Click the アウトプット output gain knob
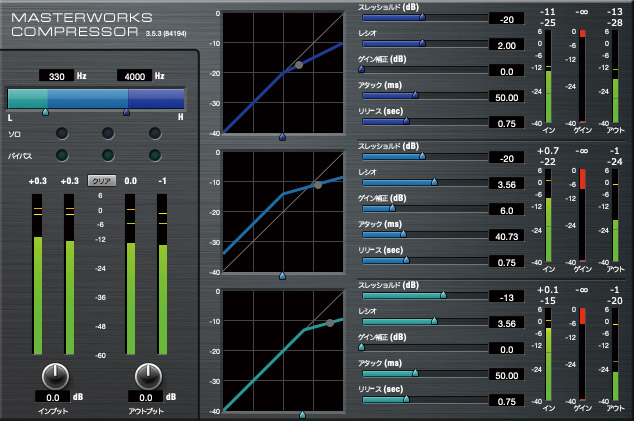This screenshot has width=634, height=421. click(x=148, y=376)
